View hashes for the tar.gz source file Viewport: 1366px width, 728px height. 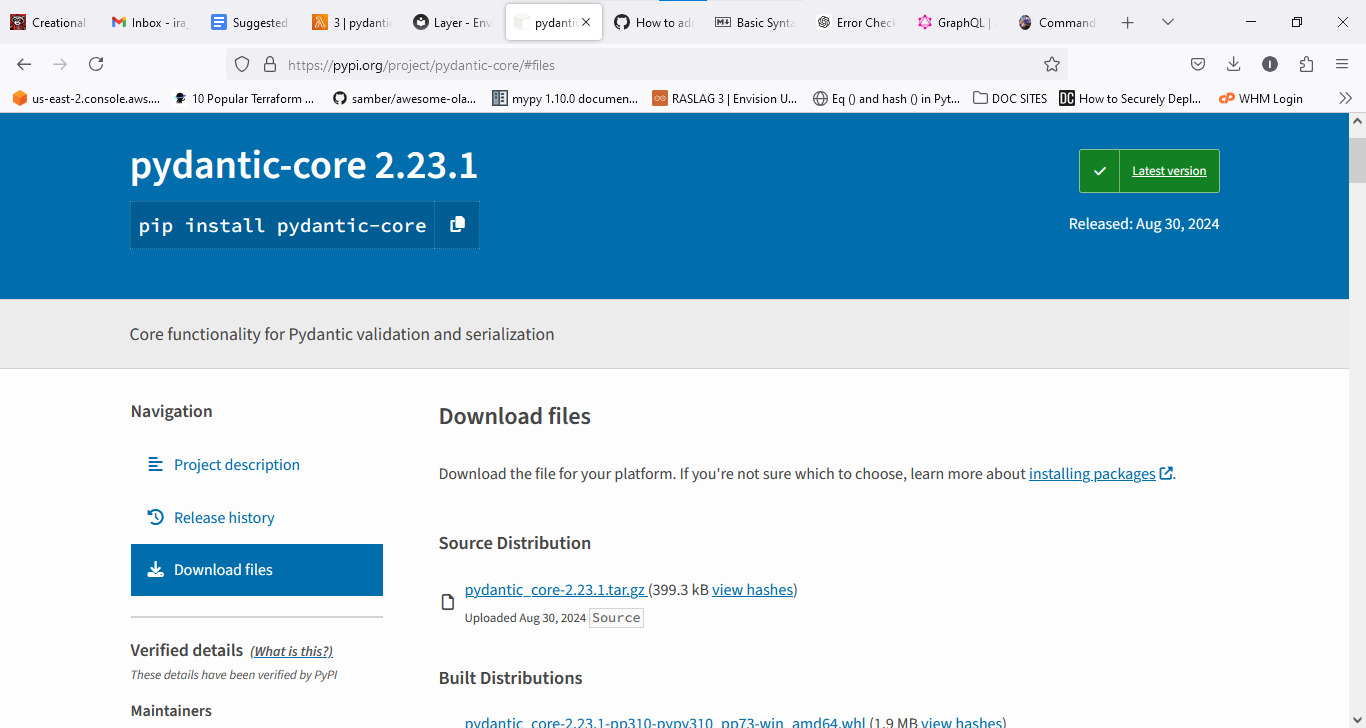tap(753, 590)
